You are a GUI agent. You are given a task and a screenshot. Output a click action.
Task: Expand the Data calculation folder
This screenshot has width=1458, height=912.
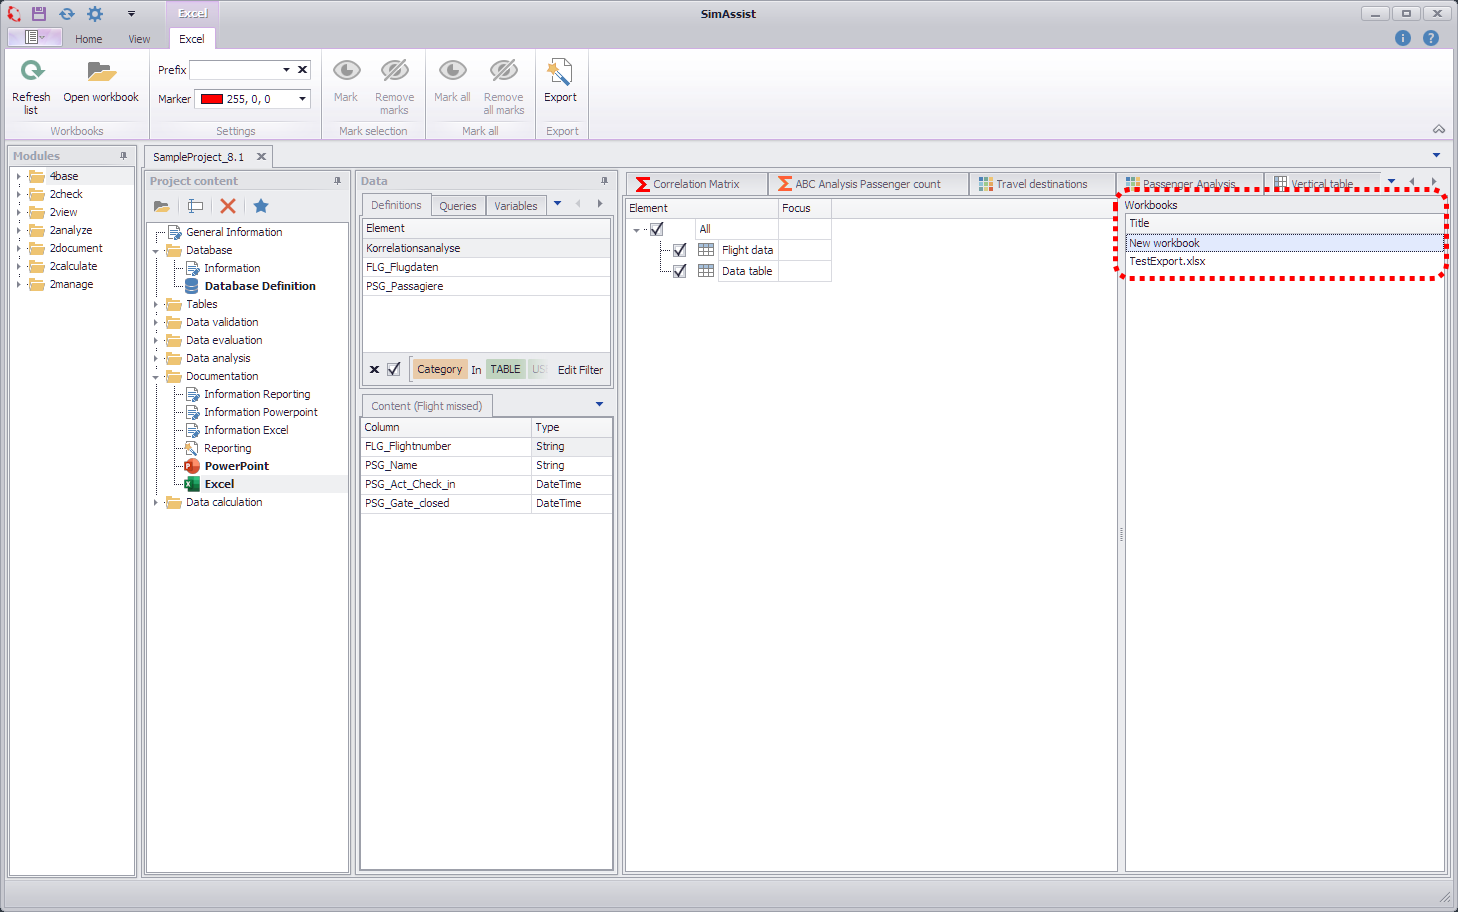click(x=154, y=502)
